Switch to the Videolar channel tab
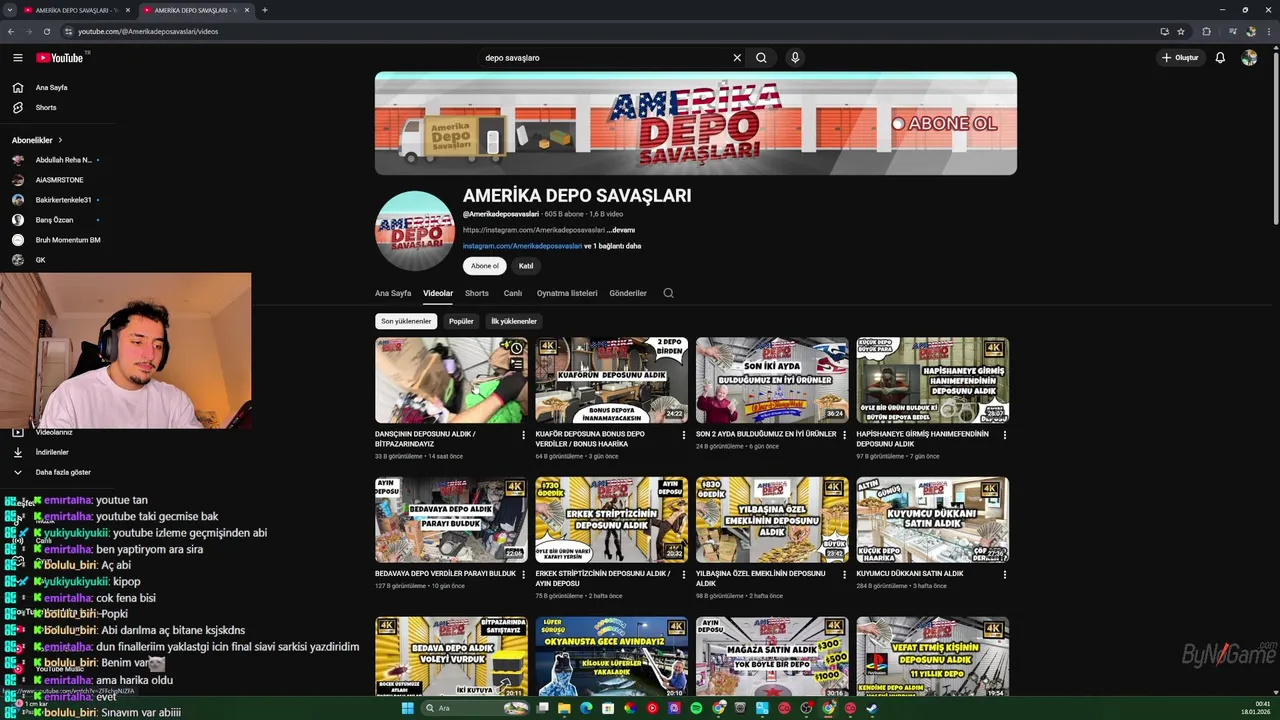 click(x=438, y=293)
